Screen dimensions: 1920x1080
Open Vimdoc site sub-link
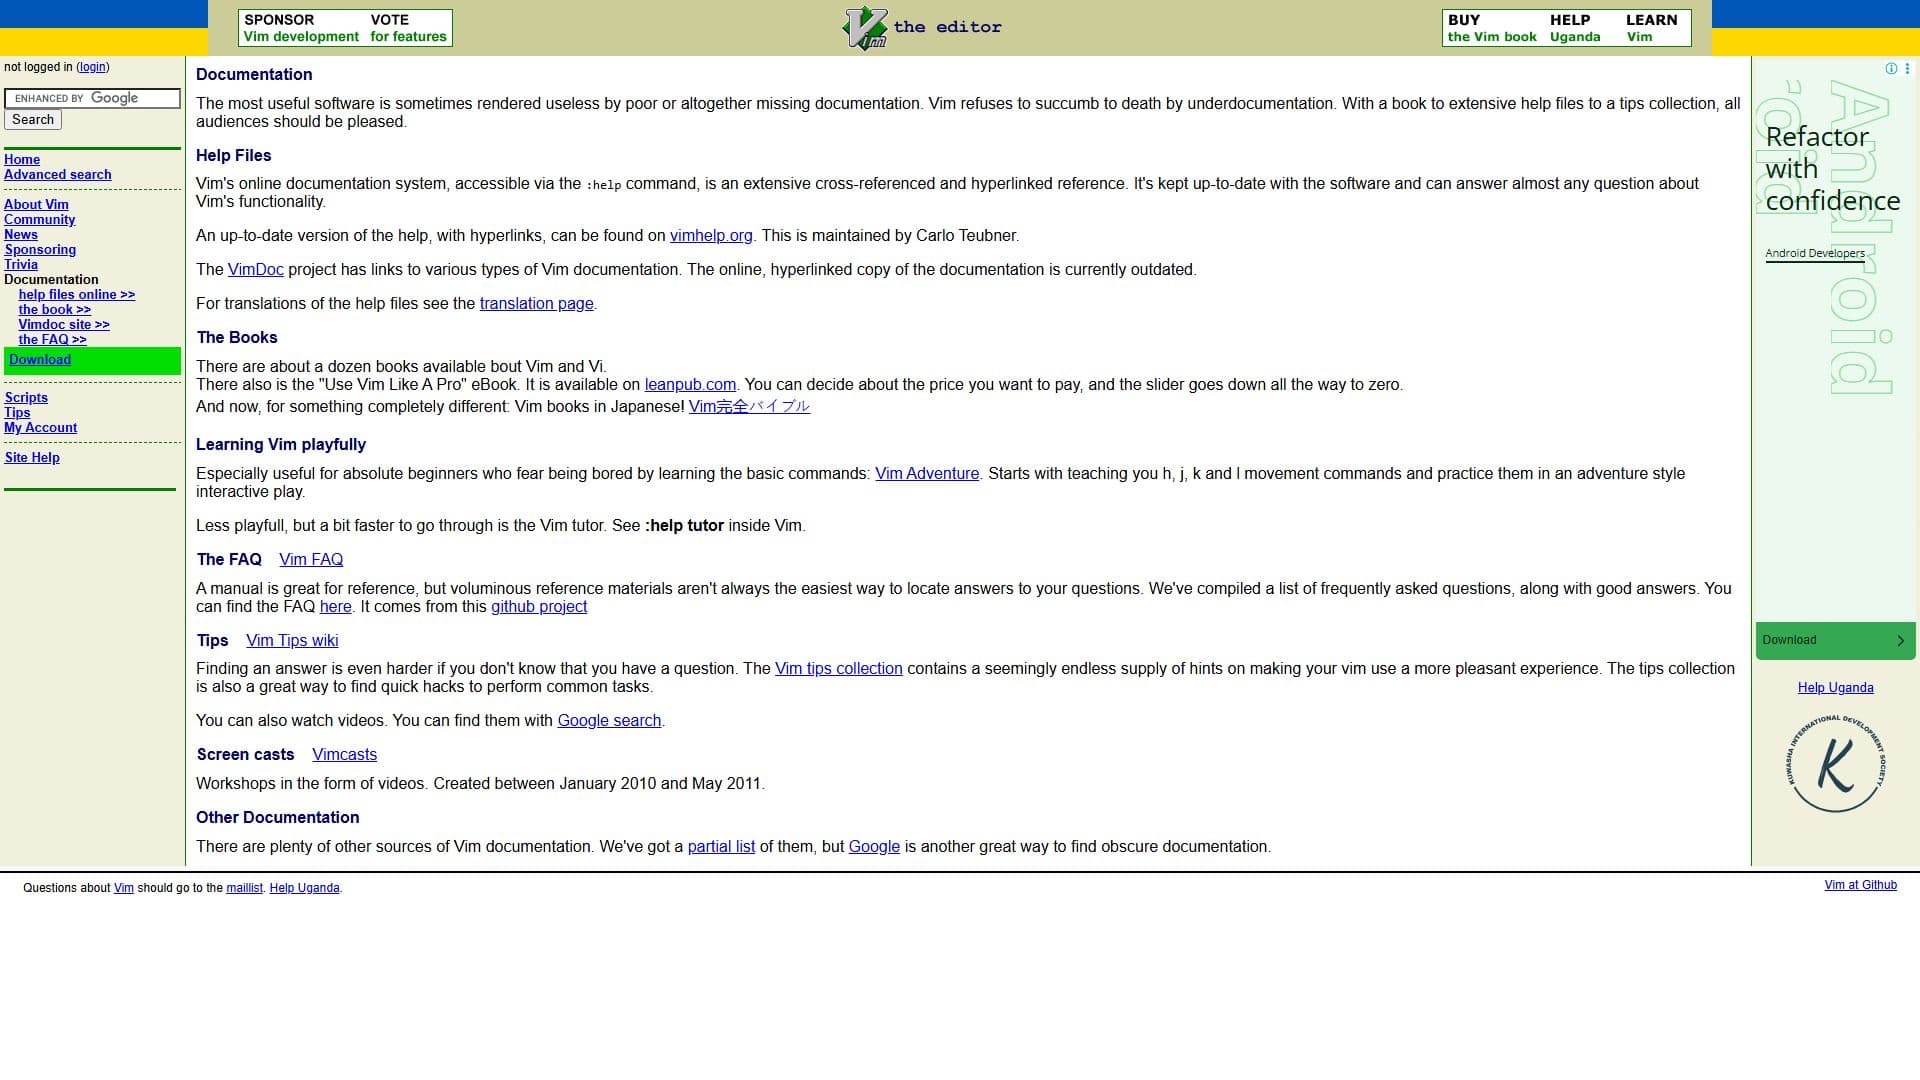click(x=64, y=325)
